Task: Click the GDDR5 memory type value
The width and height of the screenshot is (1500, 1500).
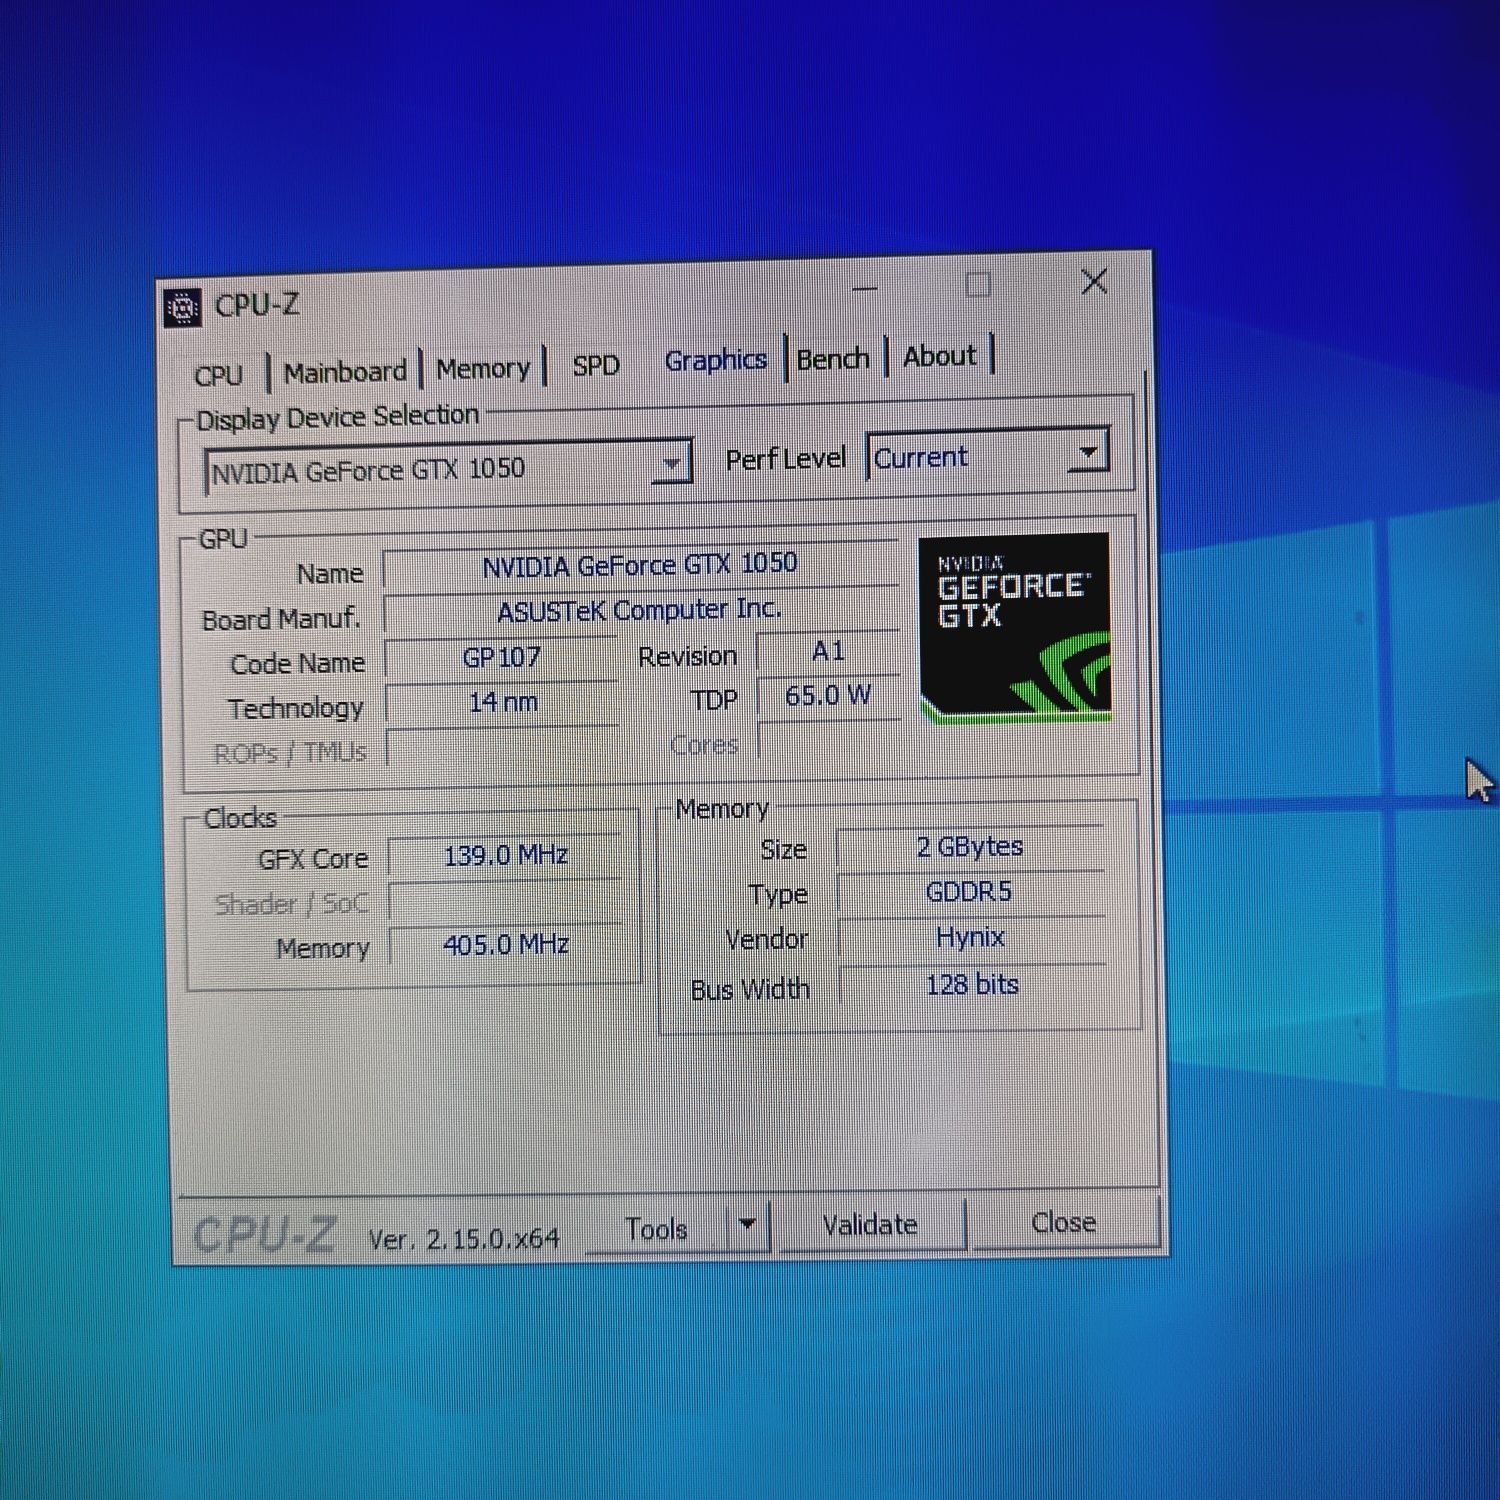Action: coord(970,891)
